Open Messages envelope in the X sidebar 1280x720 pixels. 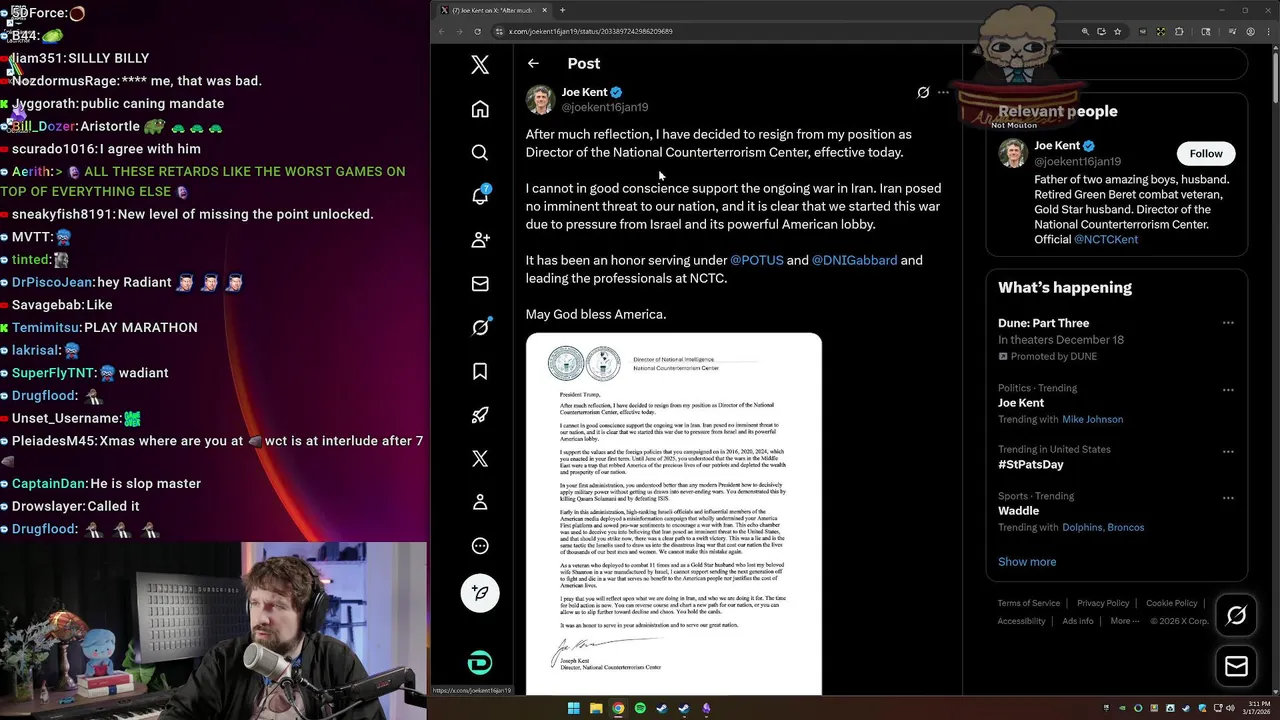pos(480,284)
